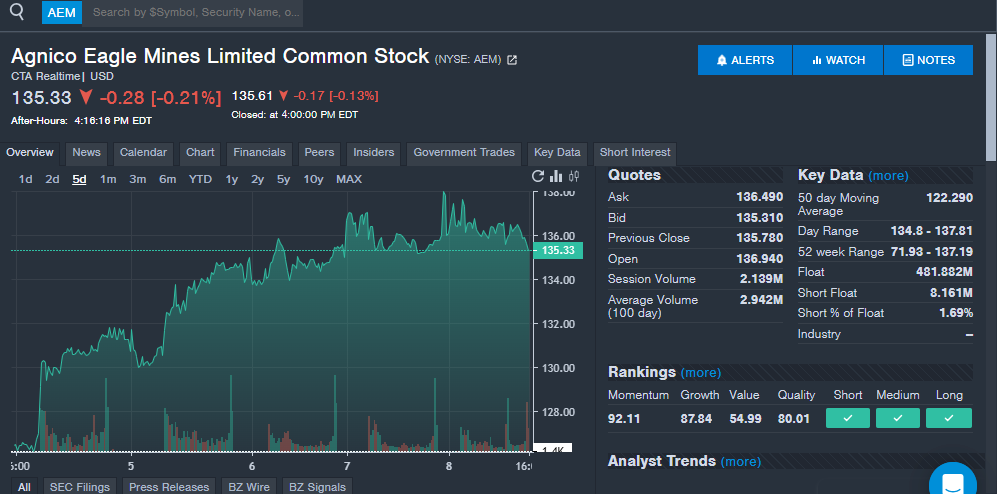Click the WATCH button
Image resolution: width=997 pixels, height=494 pixels.
(x=838, y=60)
